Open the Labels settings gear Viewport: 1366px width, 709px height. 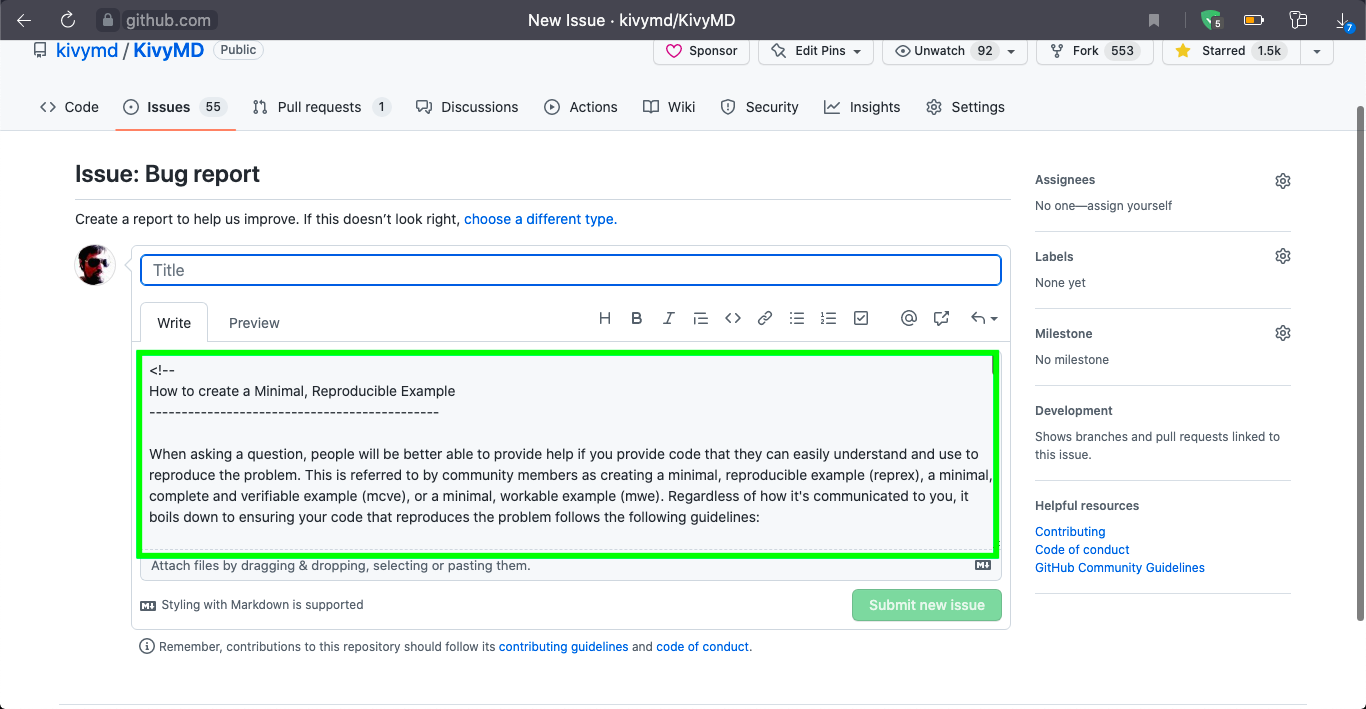pyautogui.click(x=1283, y=256)
